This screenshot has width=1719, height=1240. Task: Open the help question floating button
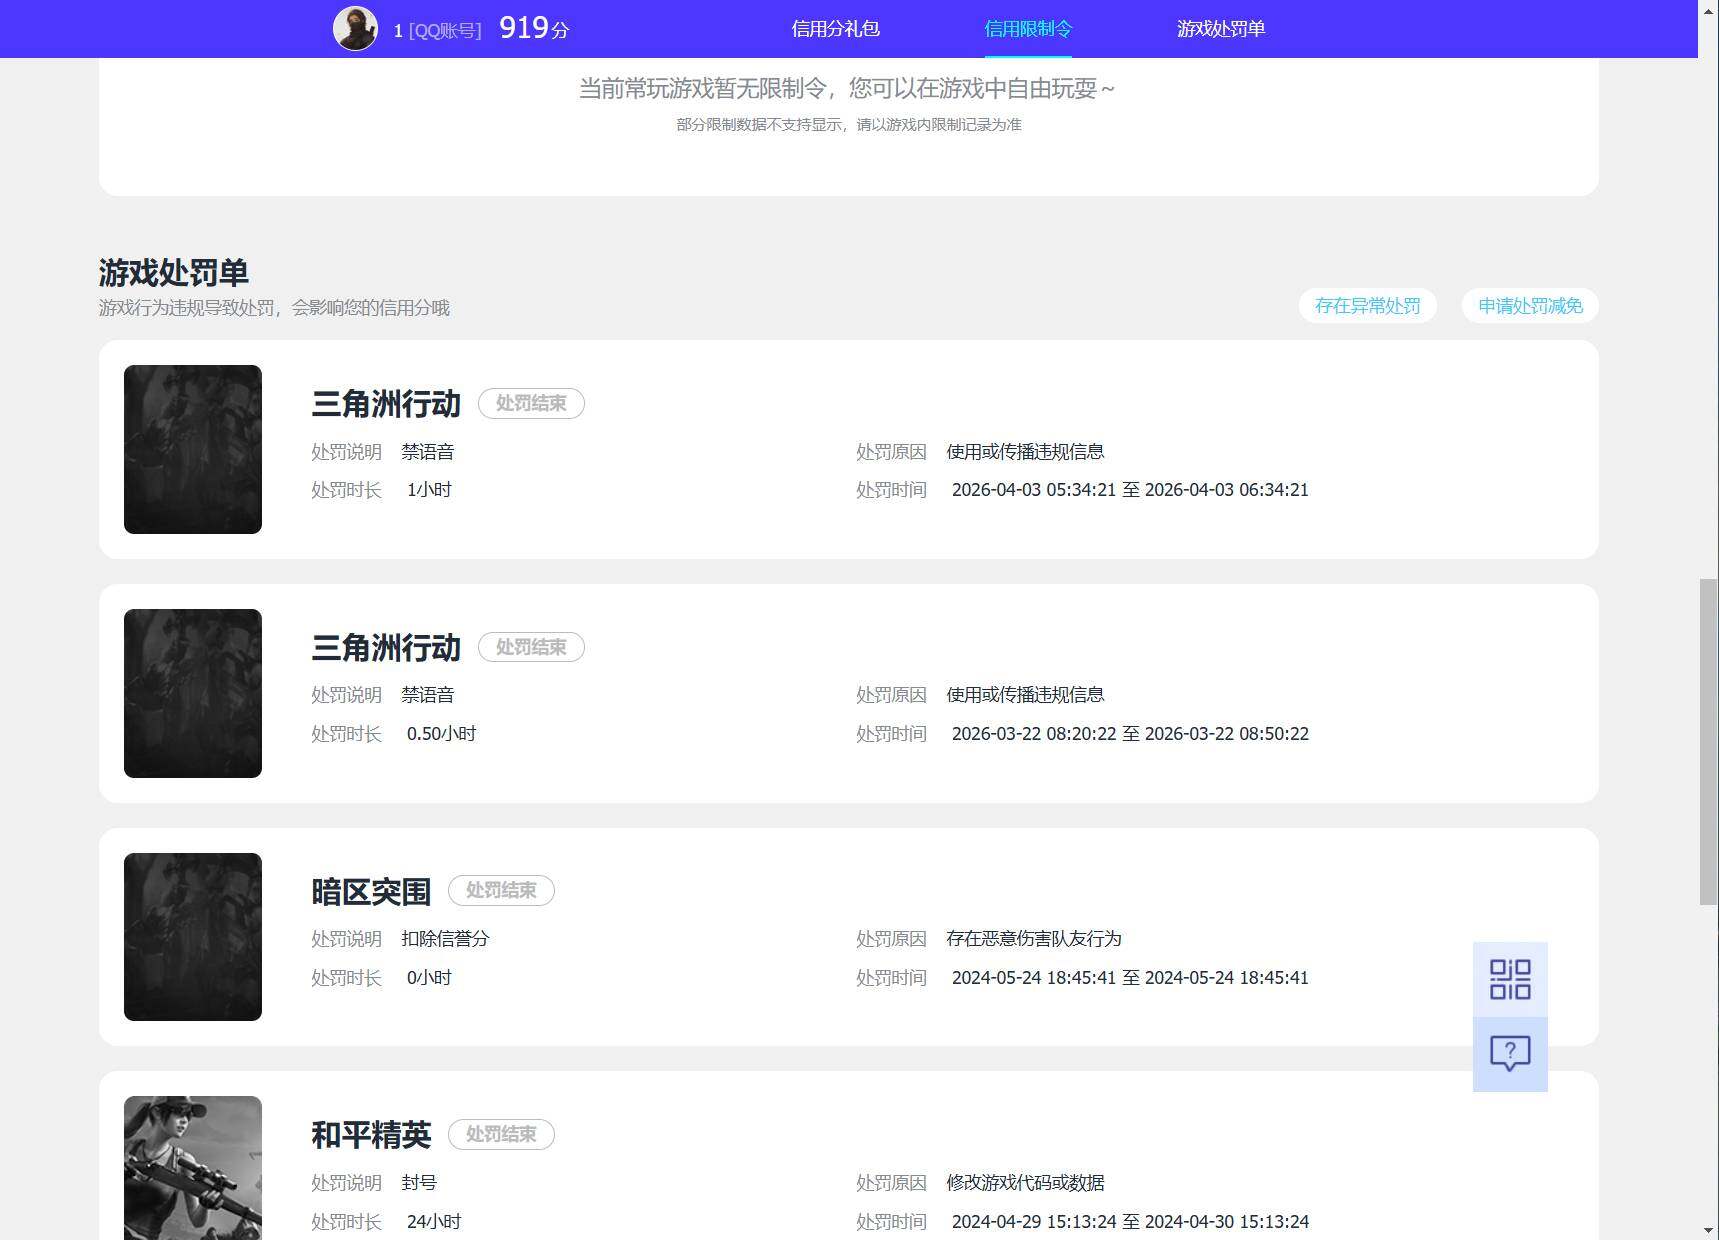(x=1510, y=1054)
